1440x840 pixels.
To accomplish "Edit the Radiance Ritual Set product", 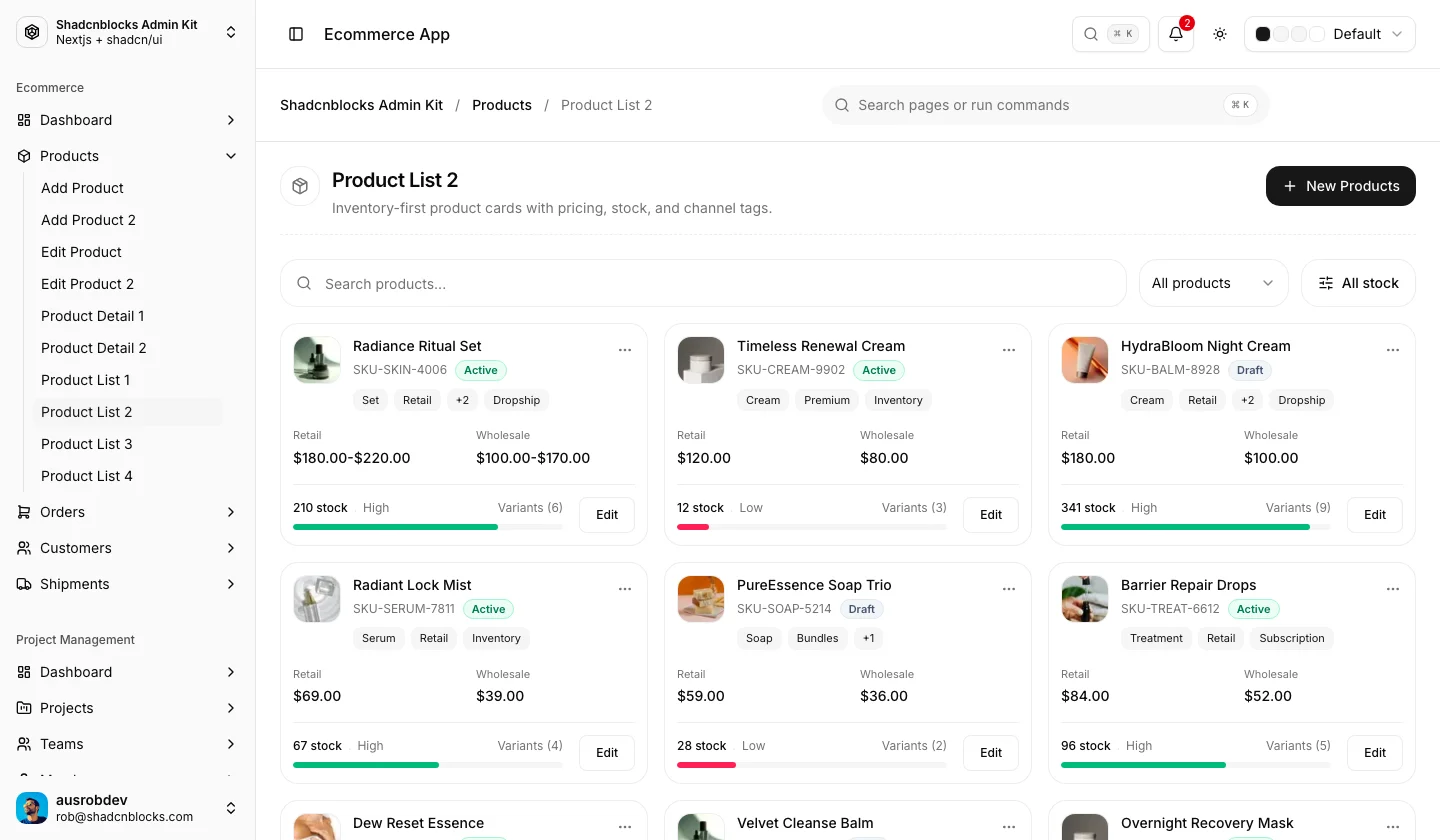I will 607,515.
